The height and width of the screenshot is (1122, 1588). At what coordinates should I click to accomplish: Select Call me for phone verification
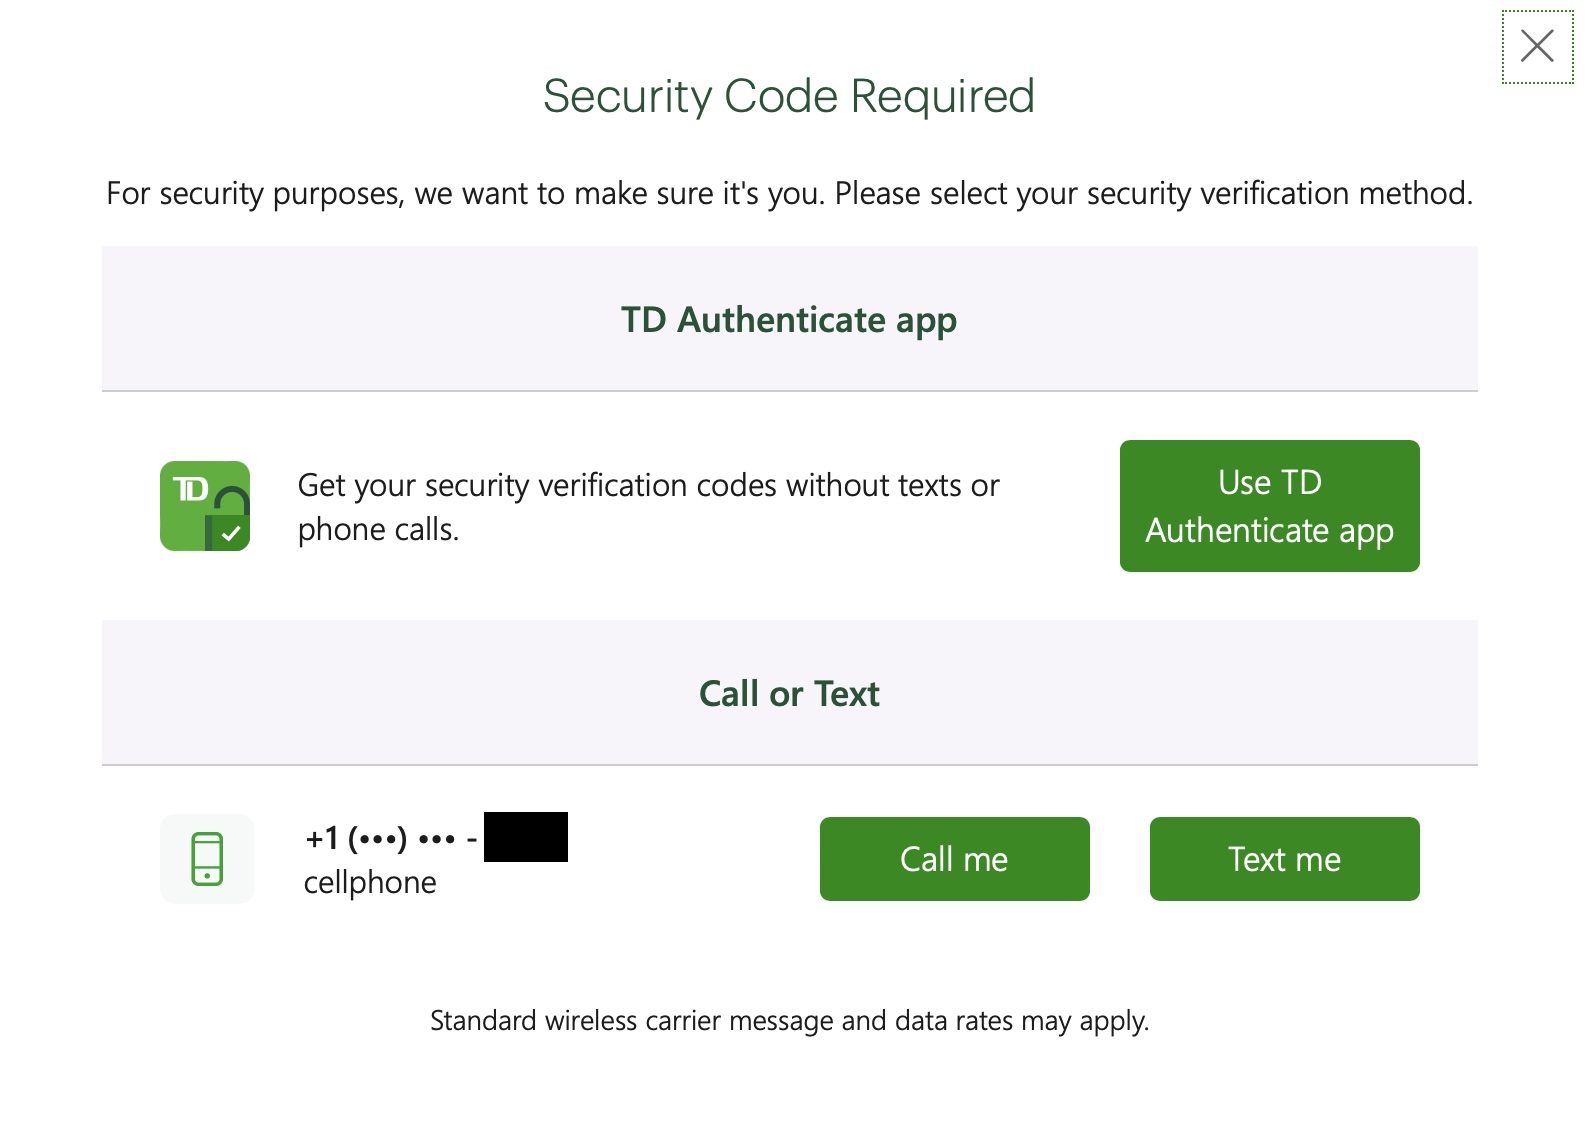(x=953, y=858)
